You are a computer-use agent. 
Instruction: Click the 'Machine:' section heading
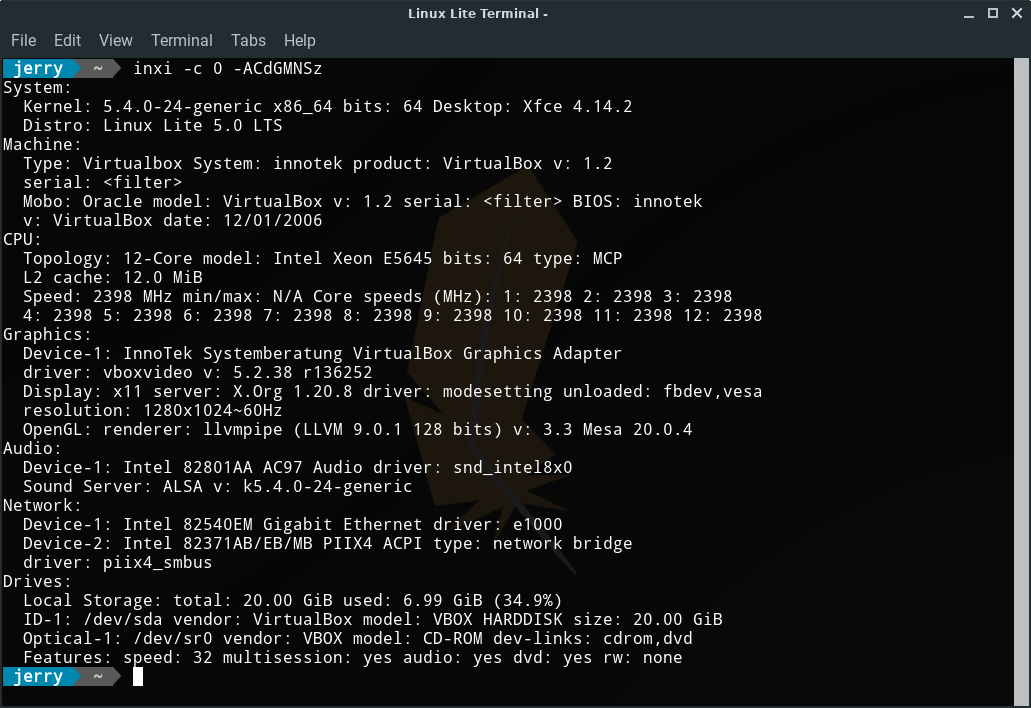pos(42,144)
